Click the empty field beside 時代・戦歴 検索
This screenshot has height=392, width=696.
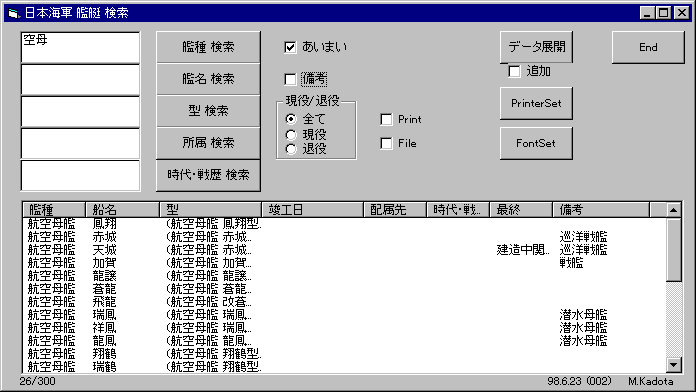(x=80, y=176)
